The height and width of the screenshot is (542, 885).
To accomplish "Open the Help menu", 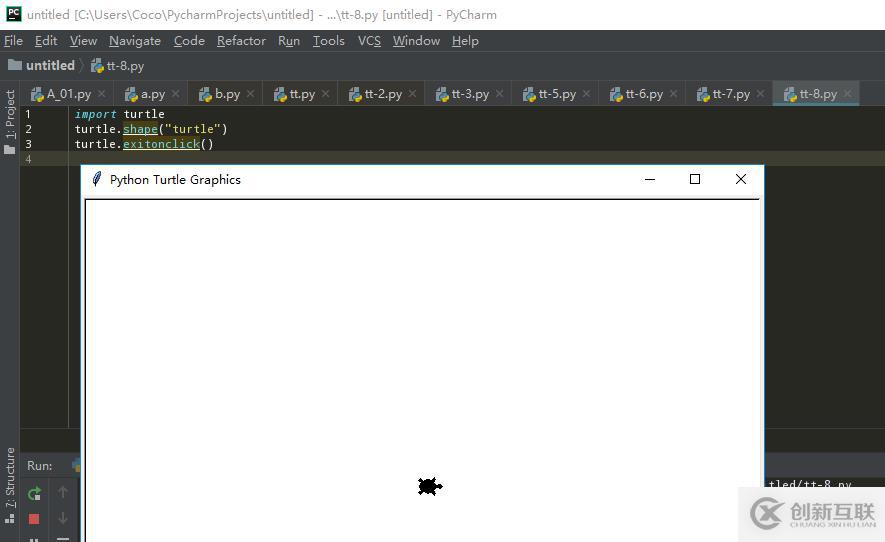I will click(x=465, y=41).
